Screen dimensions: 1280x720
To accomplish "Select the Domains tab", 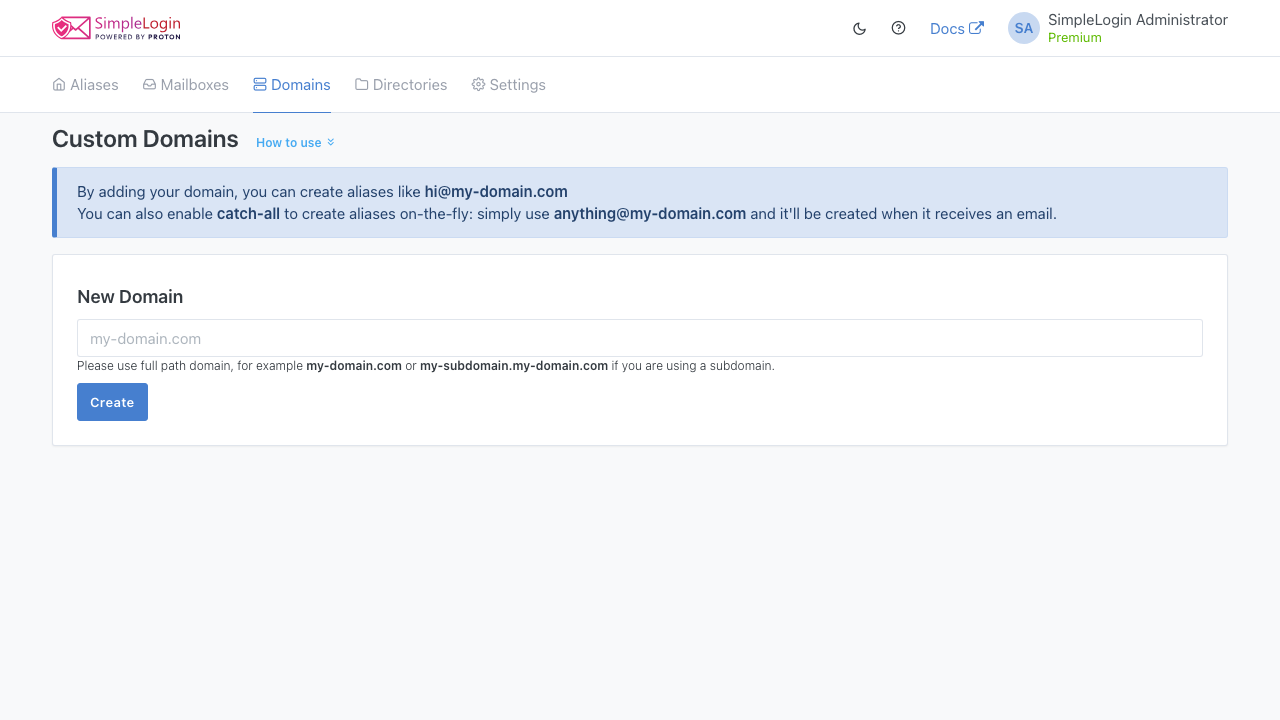I will [x=292, y=85].
